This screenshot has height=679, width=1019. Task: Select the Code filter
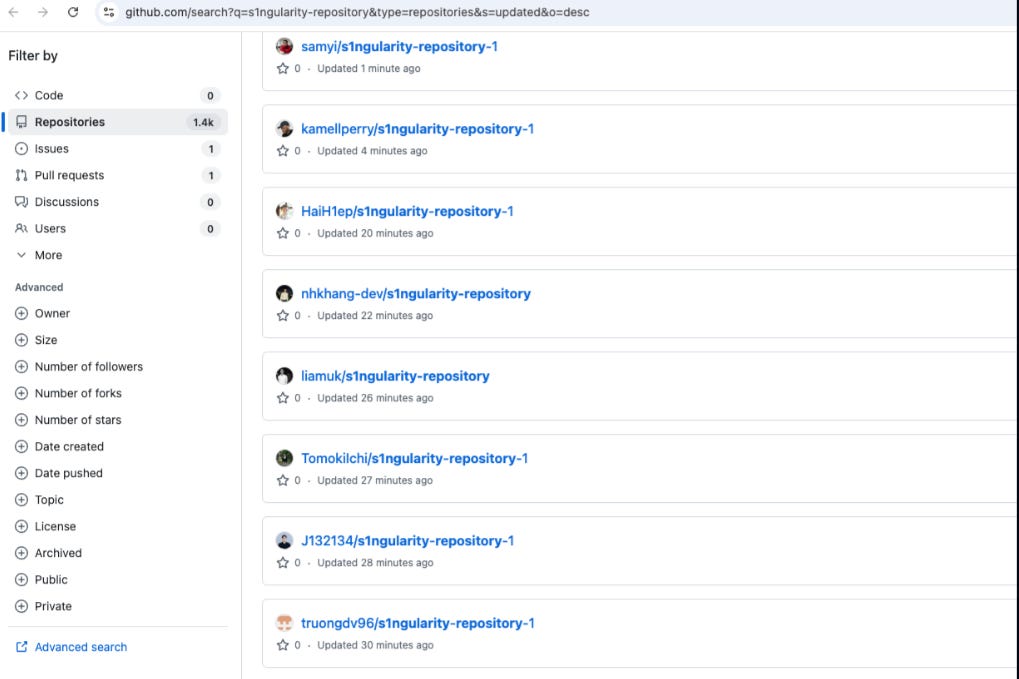pyautogui.click(x=118, y=96)
